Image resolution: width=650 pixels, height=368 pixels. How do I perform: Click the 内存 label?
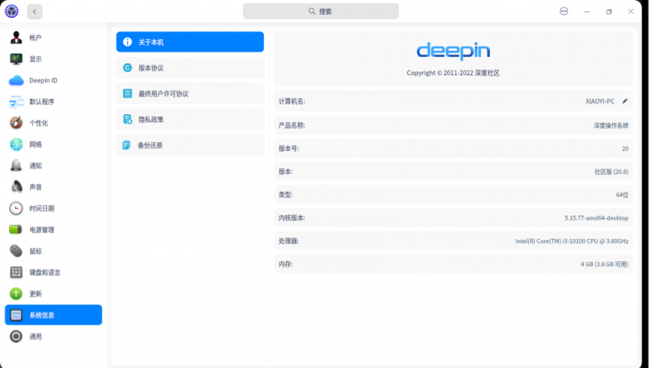pos(285,264)
